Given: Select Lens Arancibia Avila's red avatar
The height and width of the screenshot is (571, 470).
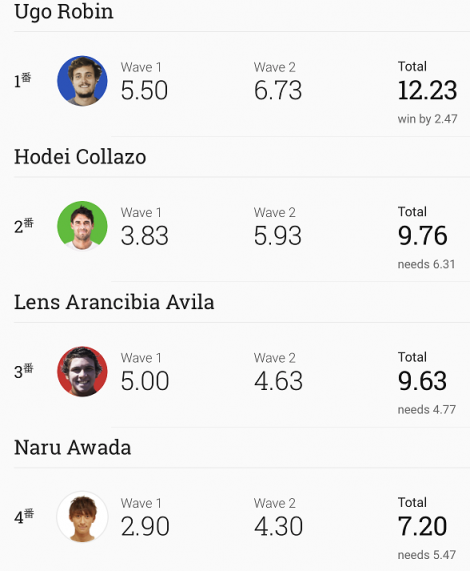Looking at the screenshot, I should pos(82,371).
